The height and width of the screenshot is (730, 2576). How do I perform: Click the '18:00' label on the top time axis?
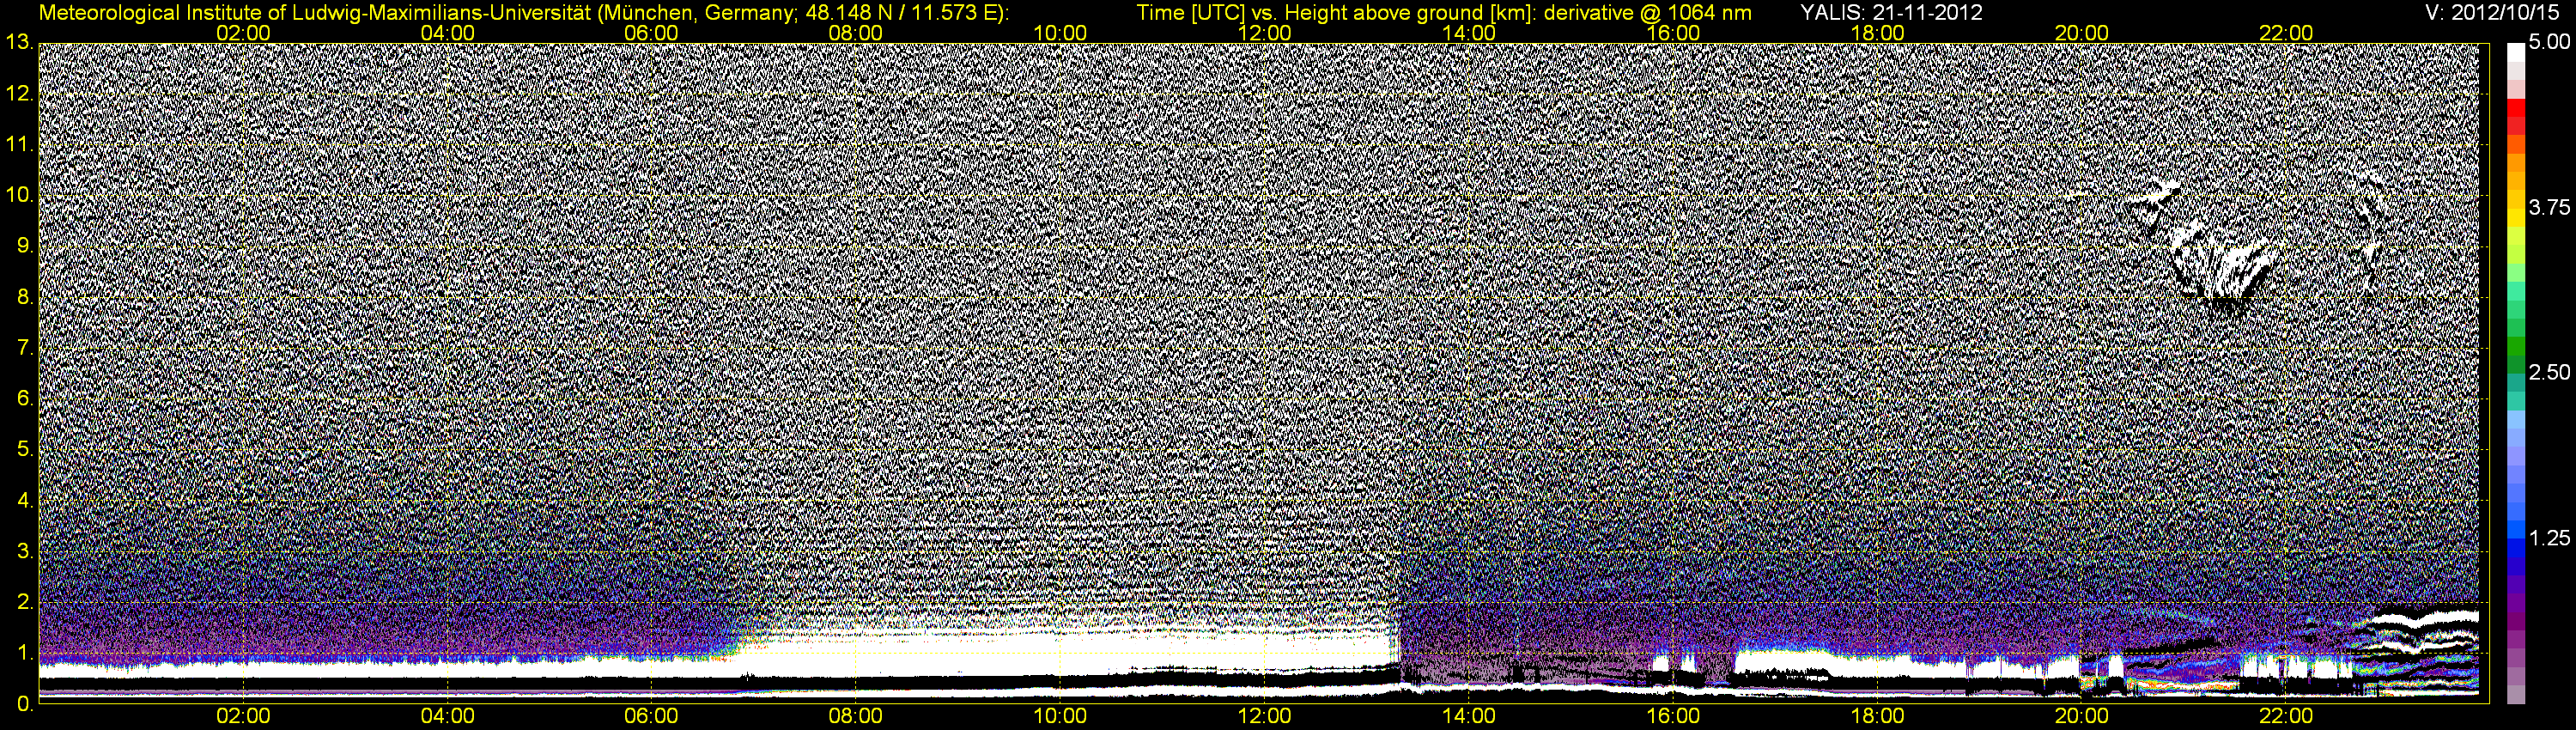click(x=1878, y=33)
